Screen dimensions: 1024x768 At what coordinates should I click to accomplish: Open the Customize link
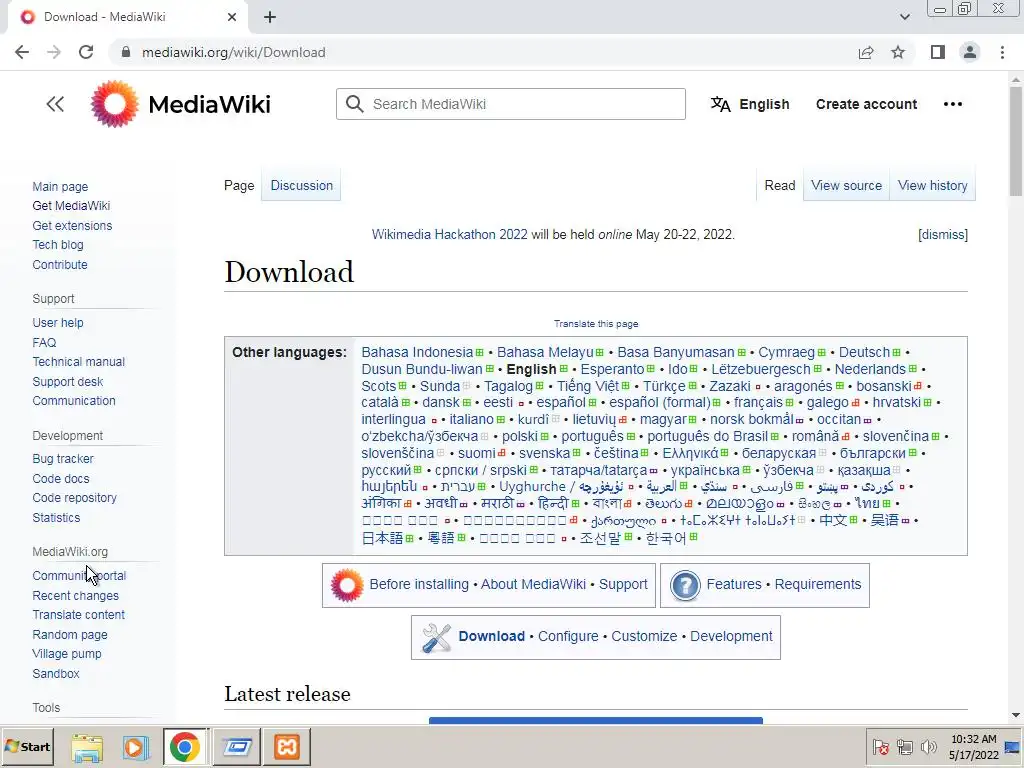[x=644, y=637]
